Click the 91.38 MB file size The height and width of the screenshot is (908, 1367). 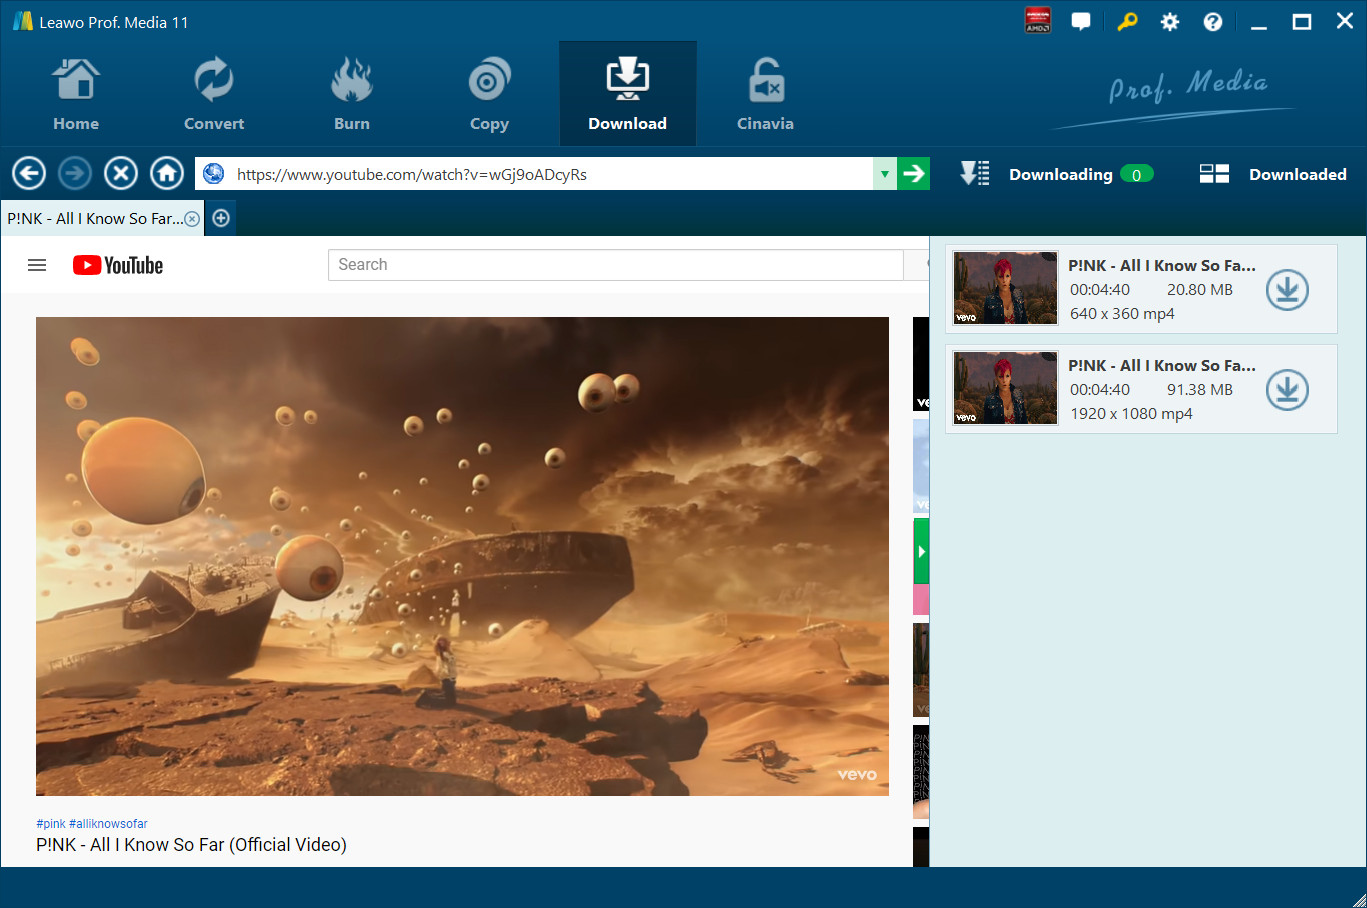pyautogui.click(x=1200, y=390)
